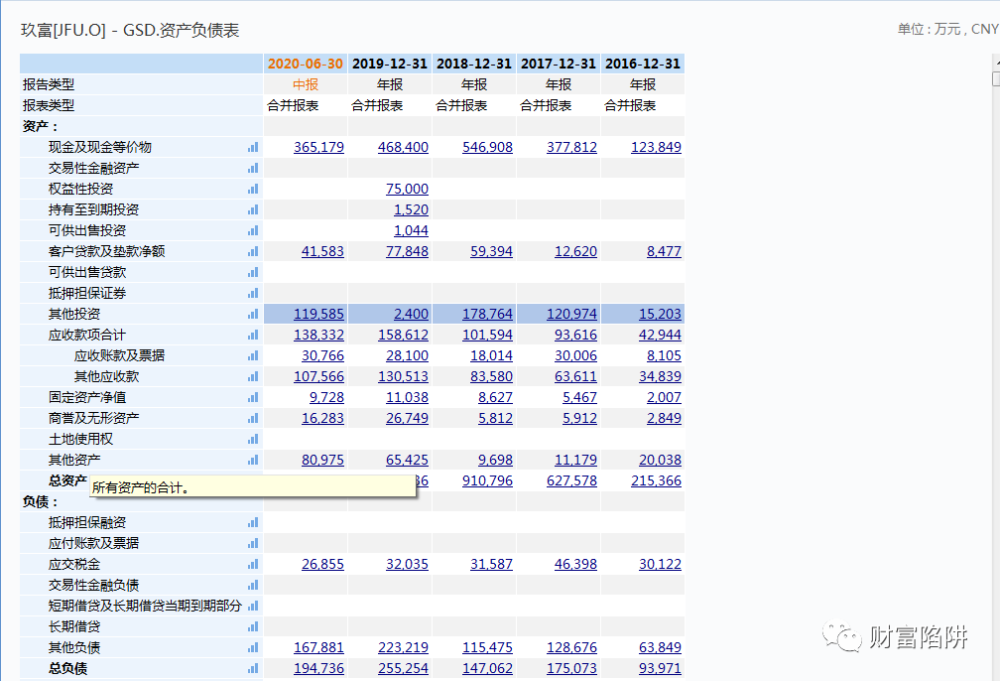Open chart icon for 其他应收款 row
1000x681 pixels.
[253, 377]
